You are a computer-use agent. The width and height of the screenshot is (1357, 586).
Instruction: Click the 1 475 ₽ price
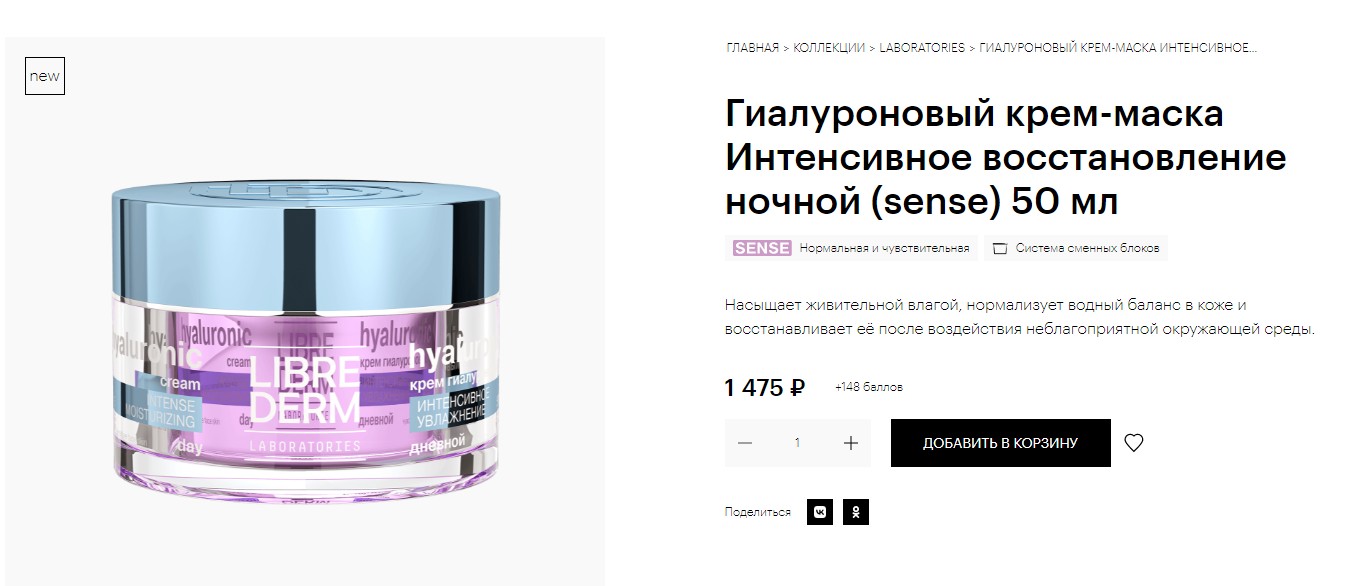click(x=765, y=388)
